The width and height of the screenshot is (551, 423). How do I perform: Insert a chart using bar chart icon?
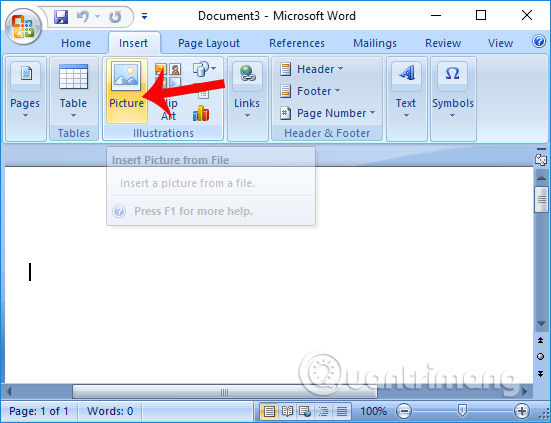click(201, 113)
